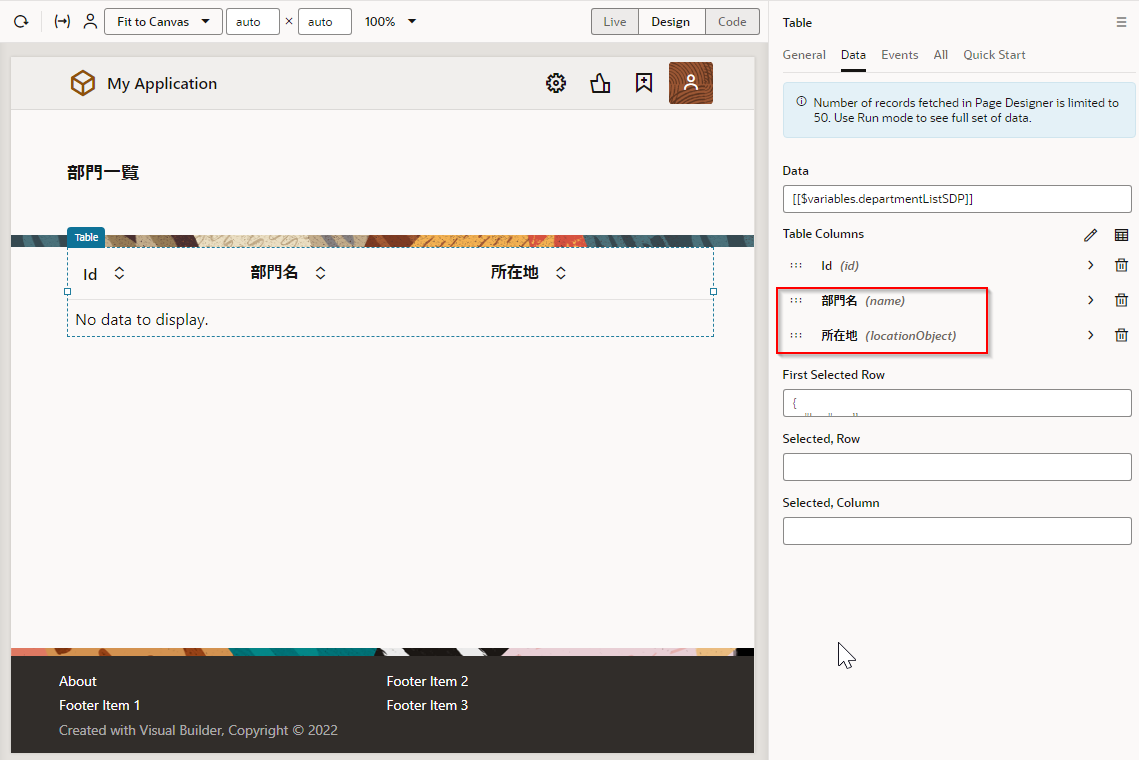This screenshot has height=760, width=1139.
Task: Open the Quick Start tab
Action: coord(994,55)
